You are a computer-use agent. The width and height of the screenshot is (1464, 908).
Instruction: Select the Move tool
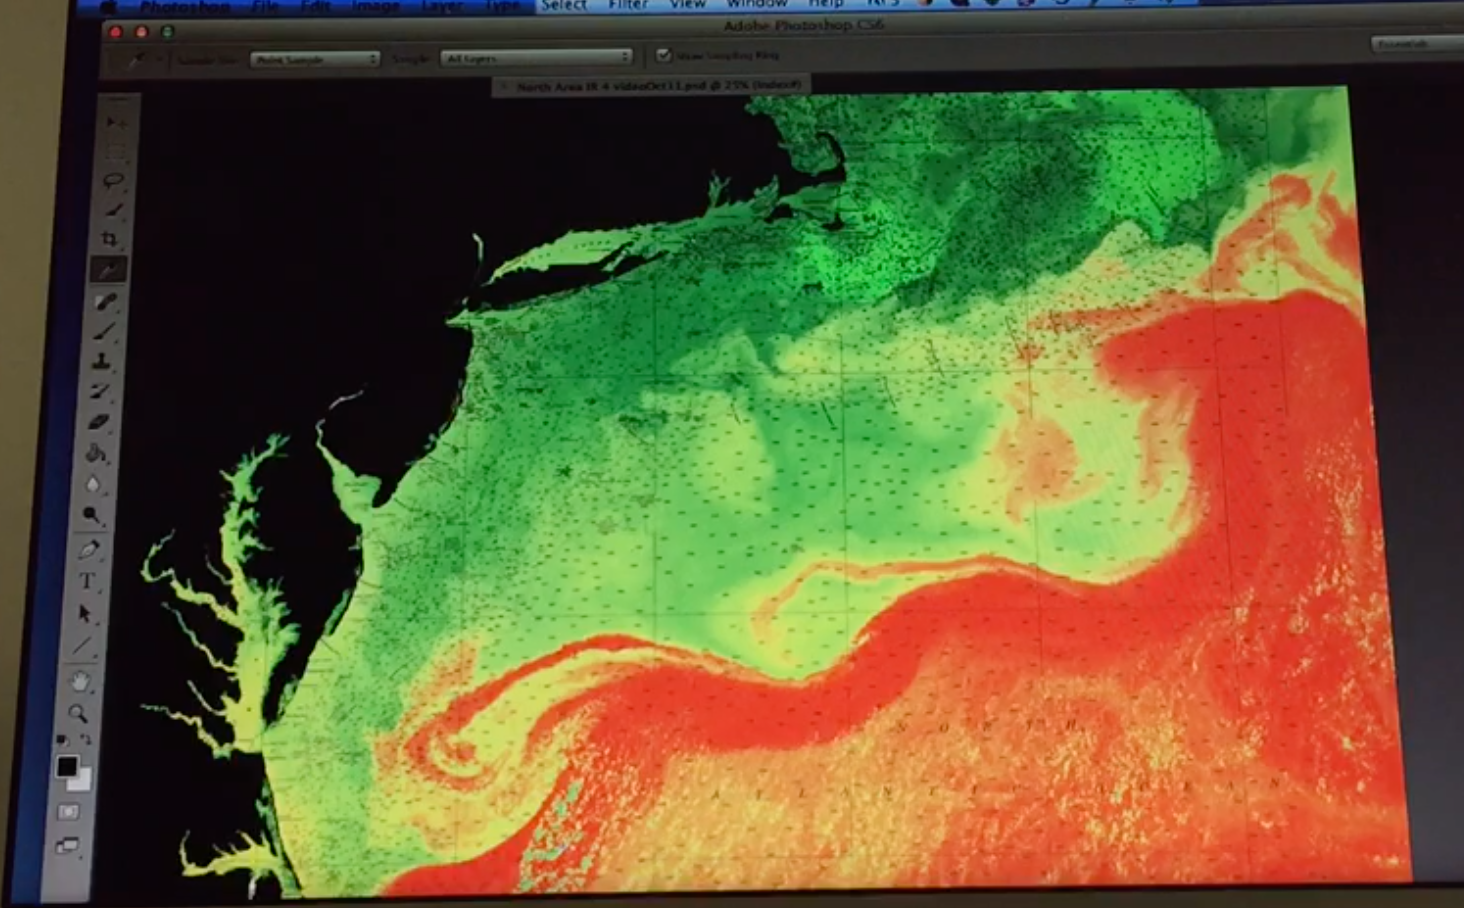point(116,122)
